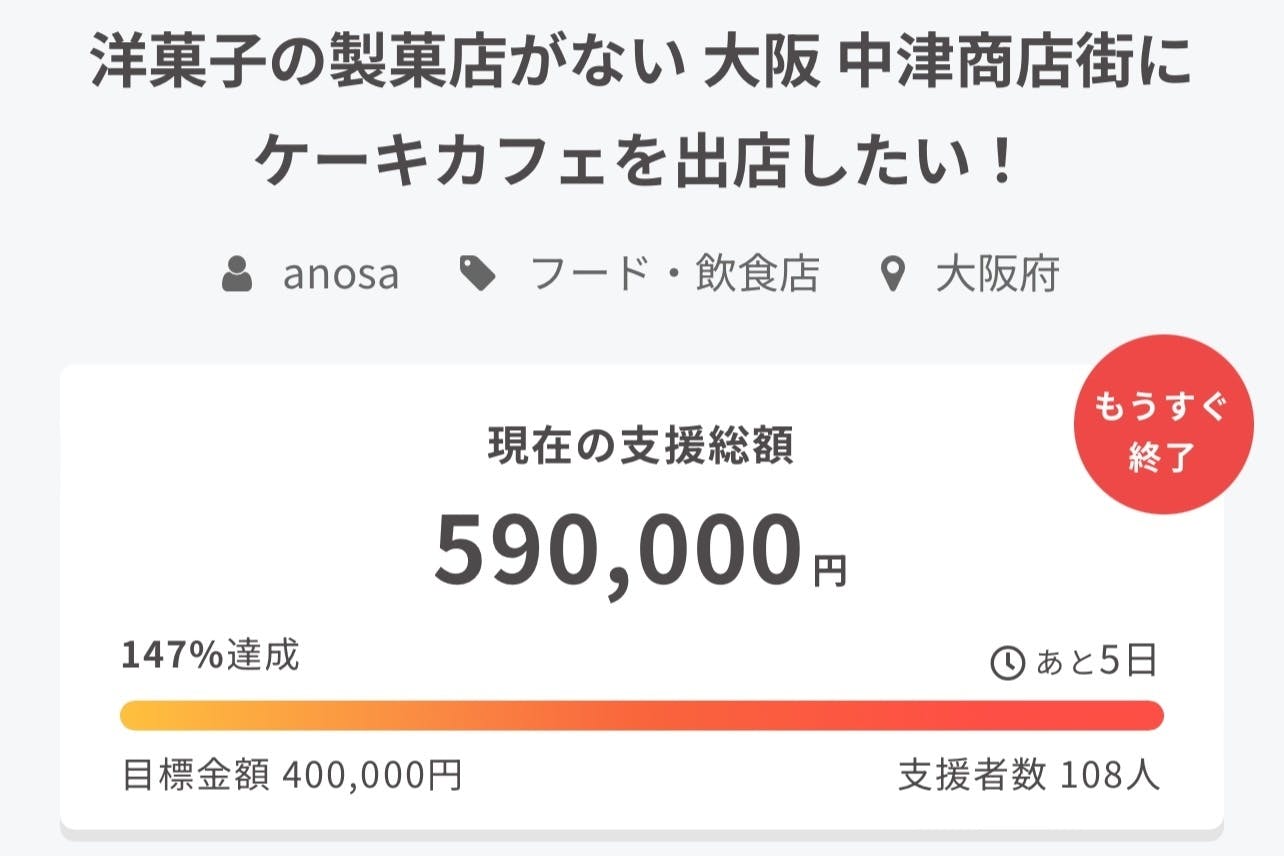Screen dimensions: 1284x856
Task: Click the clock icon beside あと5日
Action: [1007, 662]
